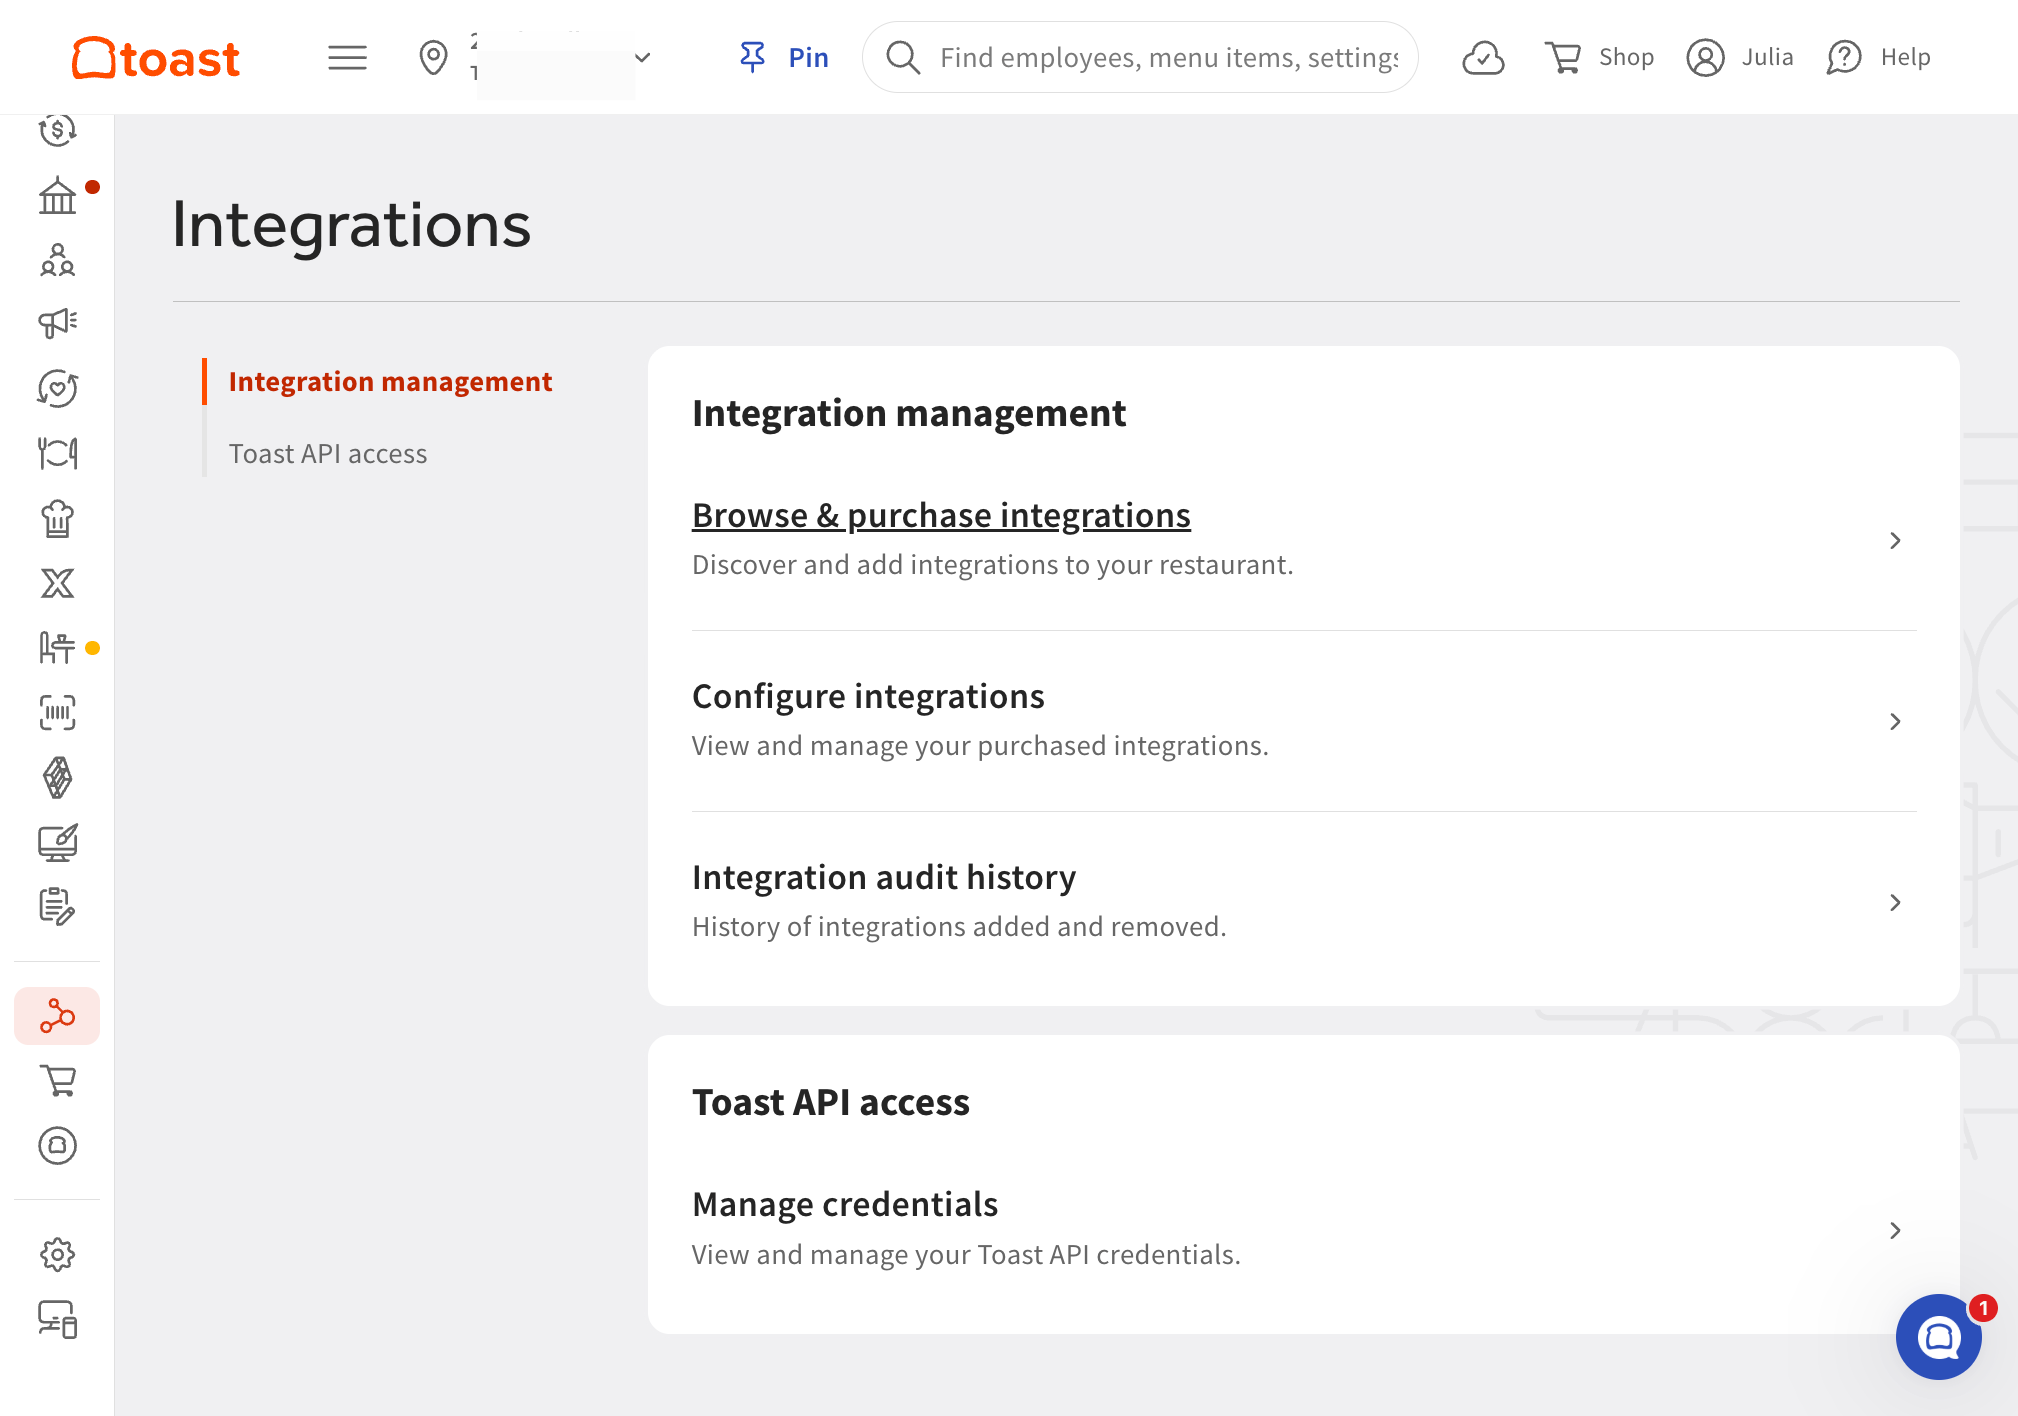Open the Julia user account menu
Image resolution: width=2018 pixels, height=1416 pixels.
tap(1740, 57)
